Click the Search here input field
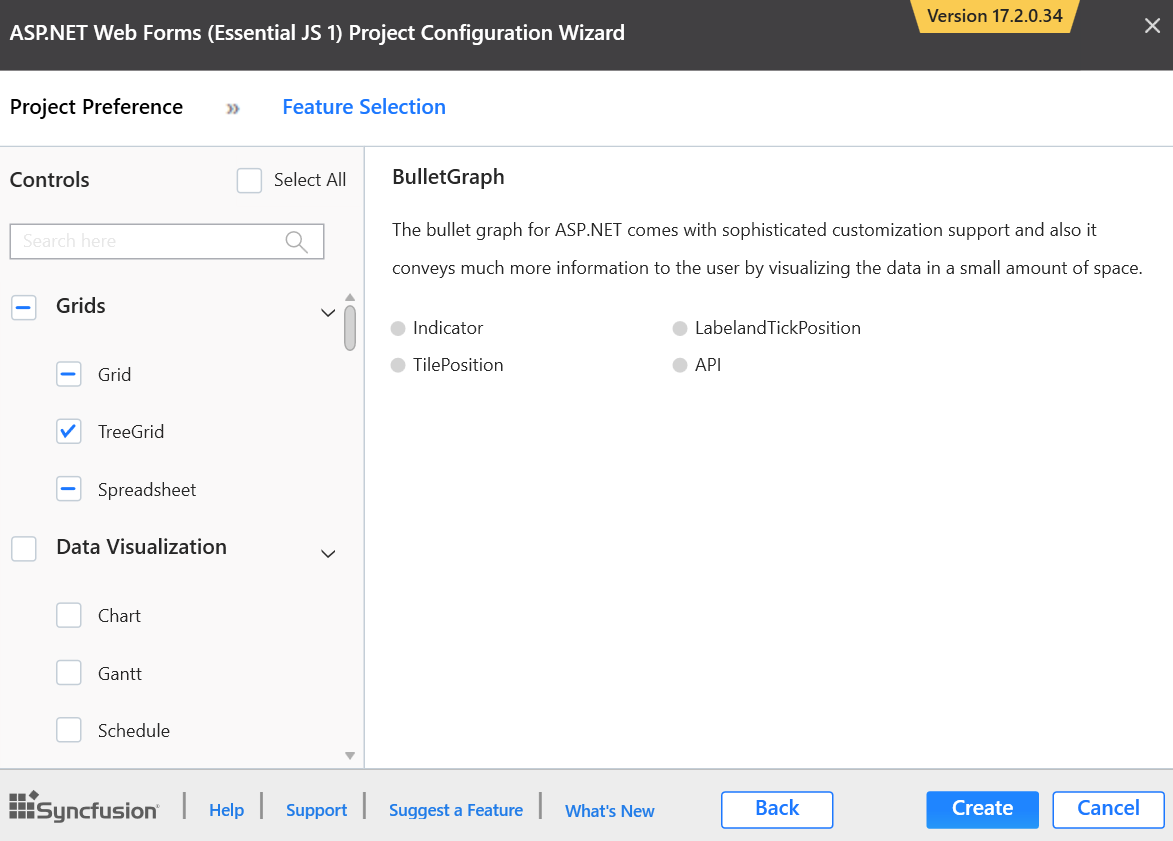 click(167, 242)
